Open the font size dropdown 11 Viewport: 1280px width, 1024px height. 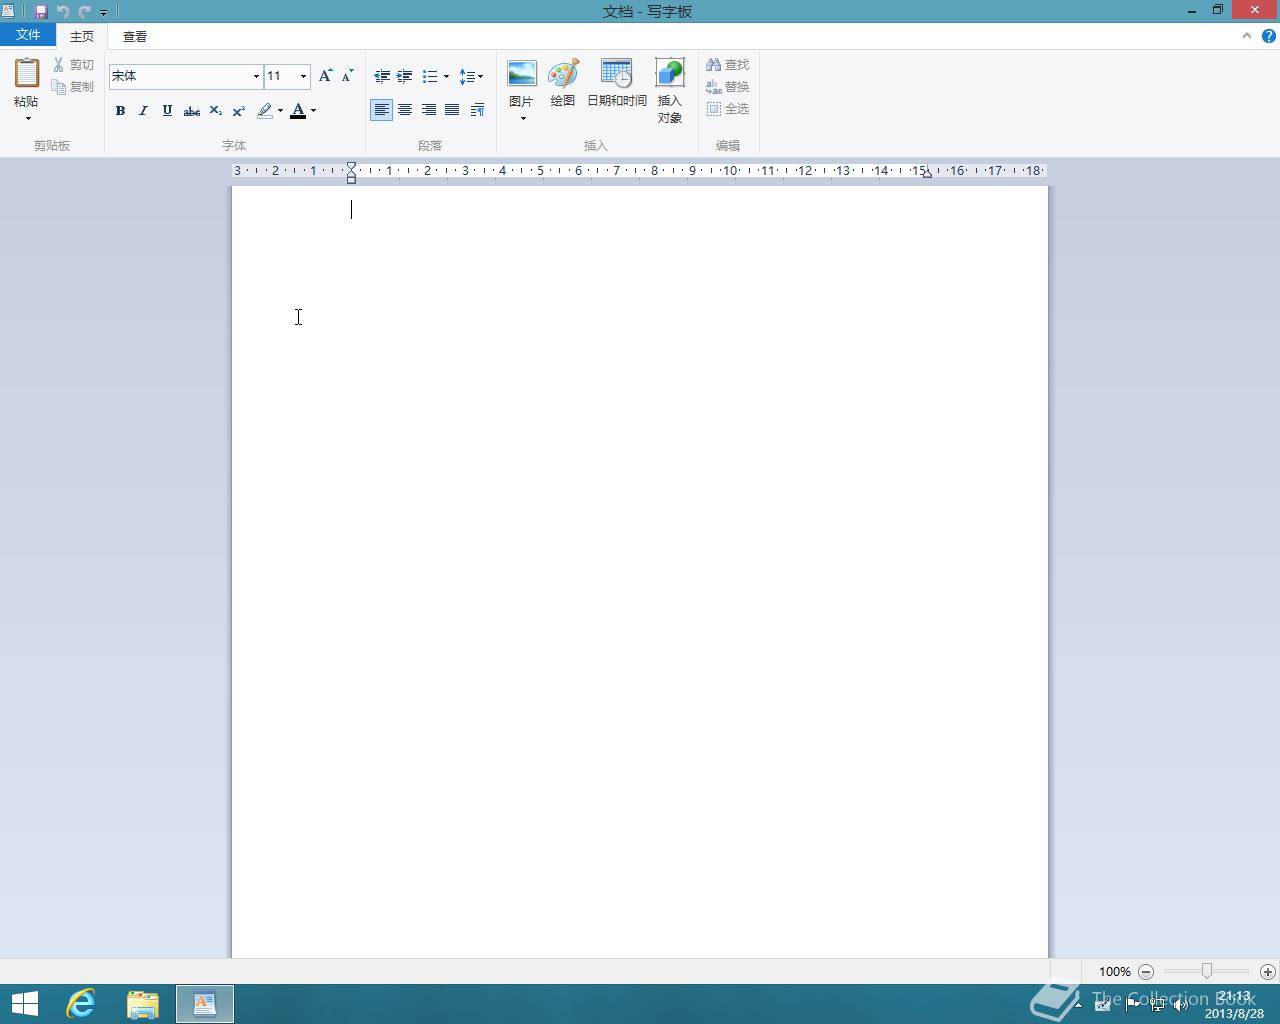(303, 76)
